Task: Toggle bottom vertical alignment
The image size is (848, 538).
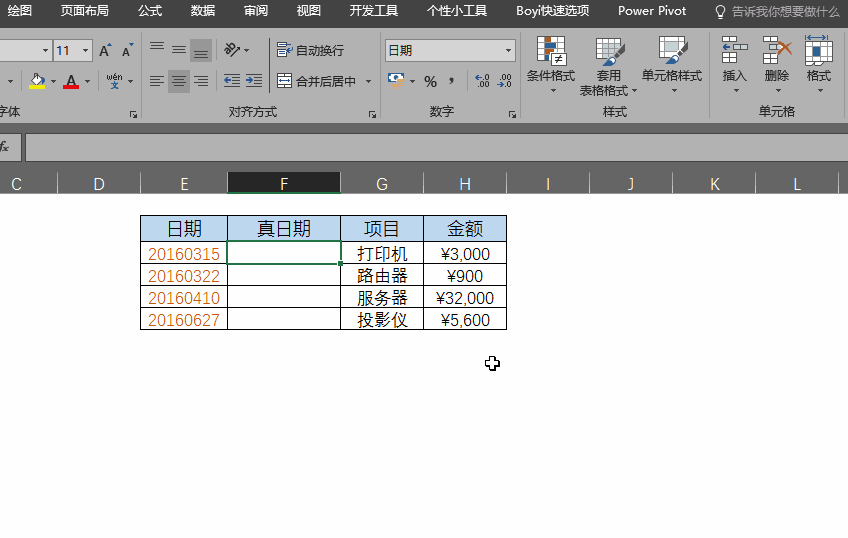Action: pos(201,50)
